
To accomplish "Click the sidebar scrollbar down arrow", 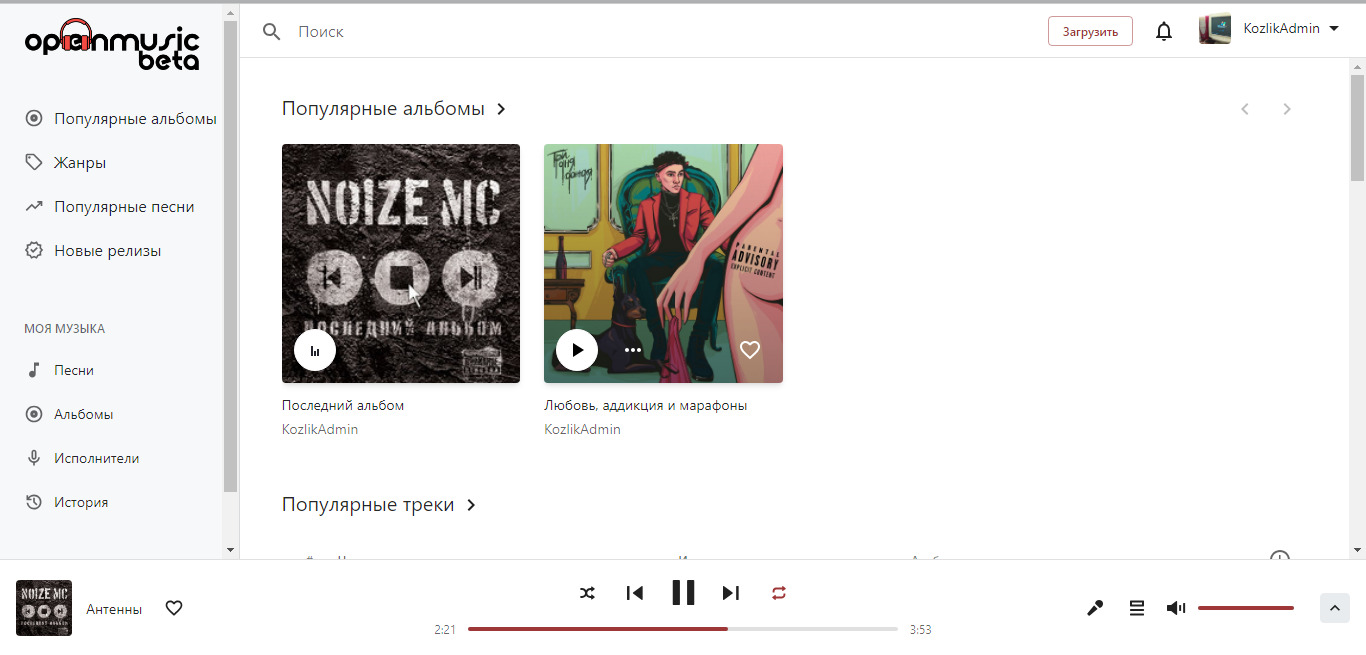I will [x=231, y=550].
